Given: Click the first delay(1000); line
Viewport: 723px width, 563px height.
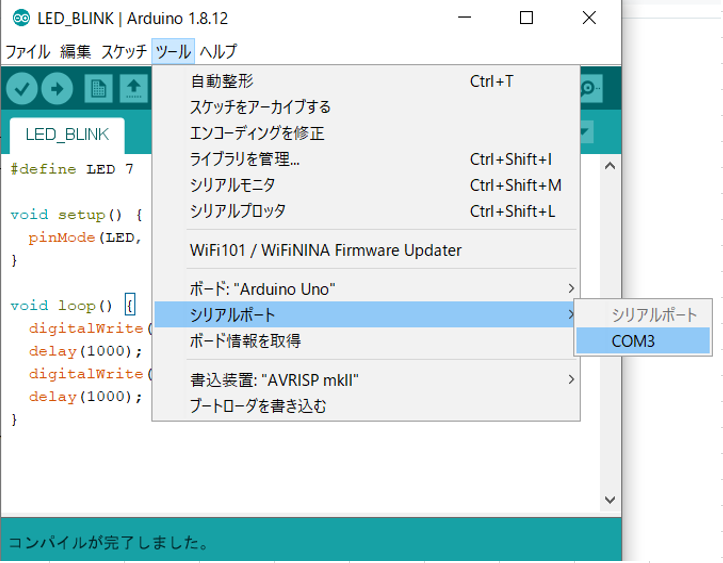Looking at the screenshot, I should tap(86, 351).
